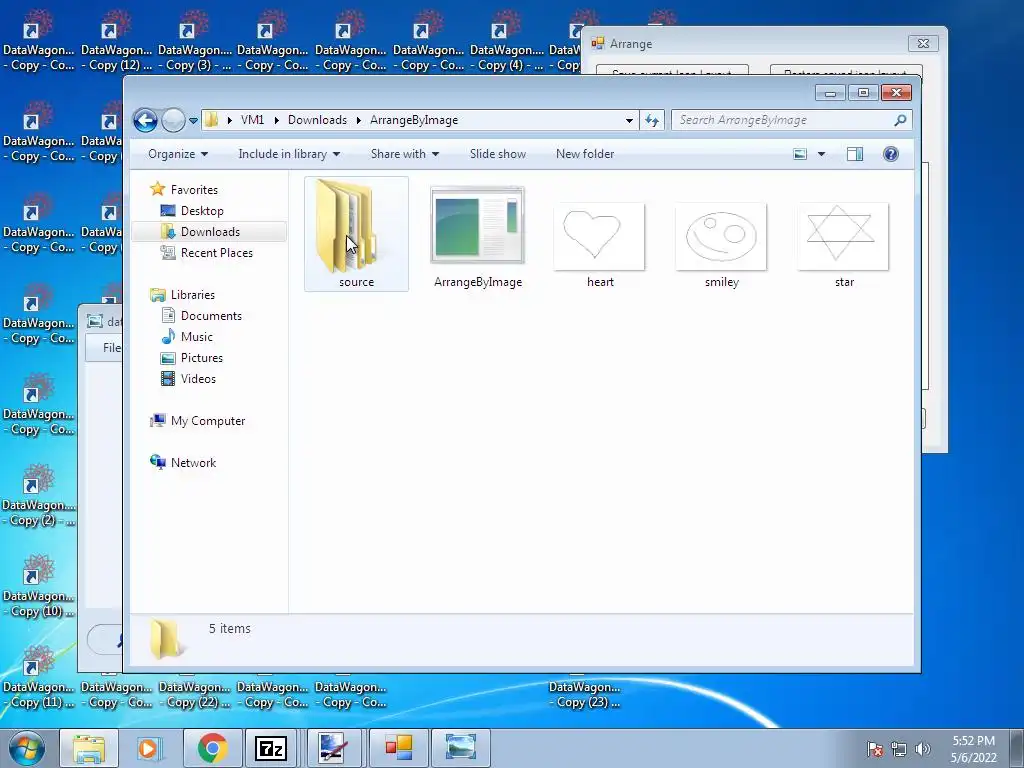Screen dimensions: 1024x768
Task: Click the Action Center flag icon
Action: pyautogui.click(x=874, y=749)
